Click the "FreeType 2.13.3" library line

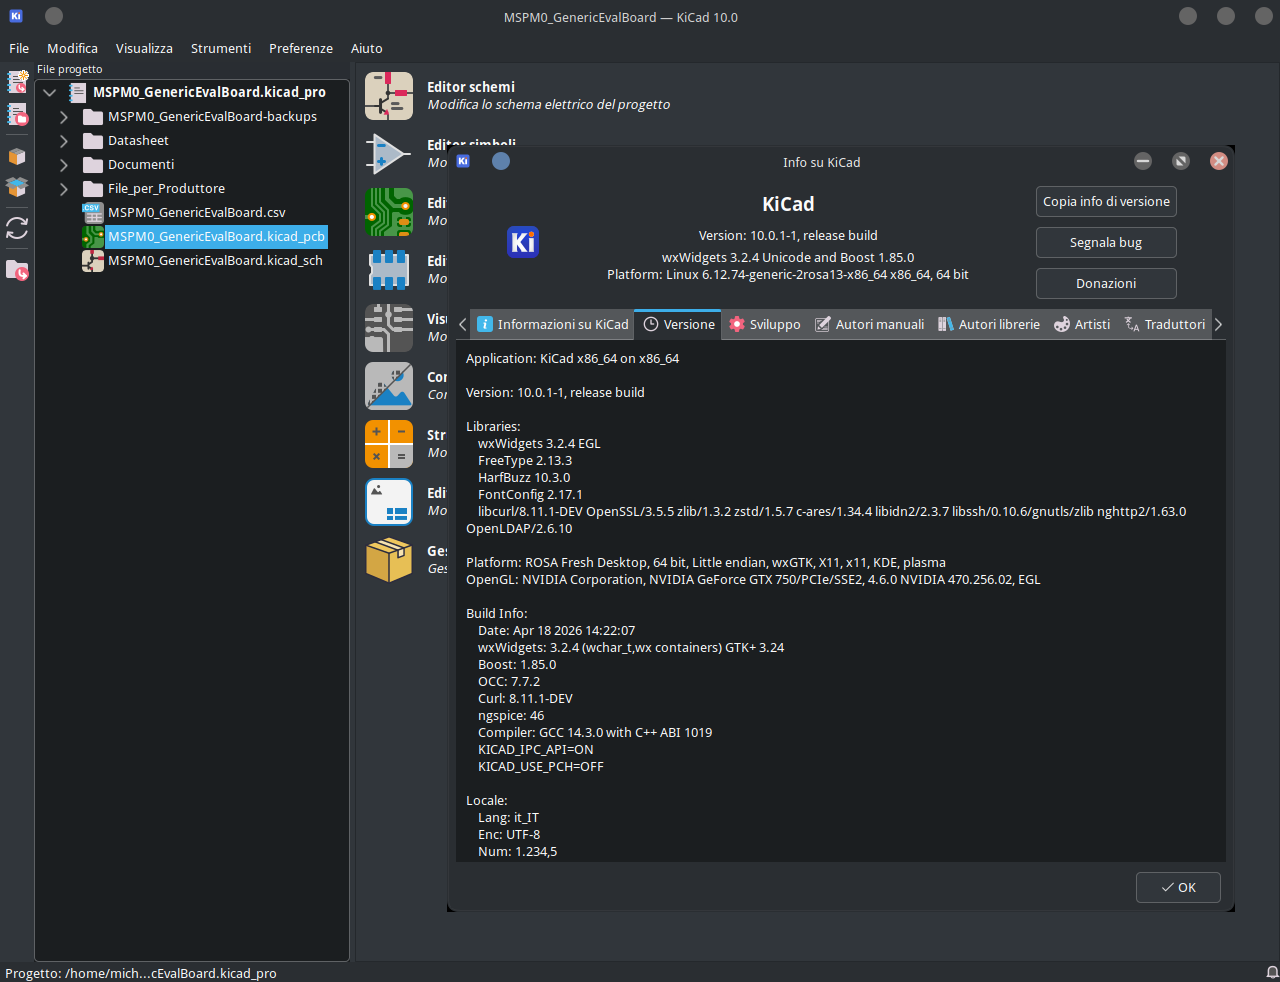(525, 460)
